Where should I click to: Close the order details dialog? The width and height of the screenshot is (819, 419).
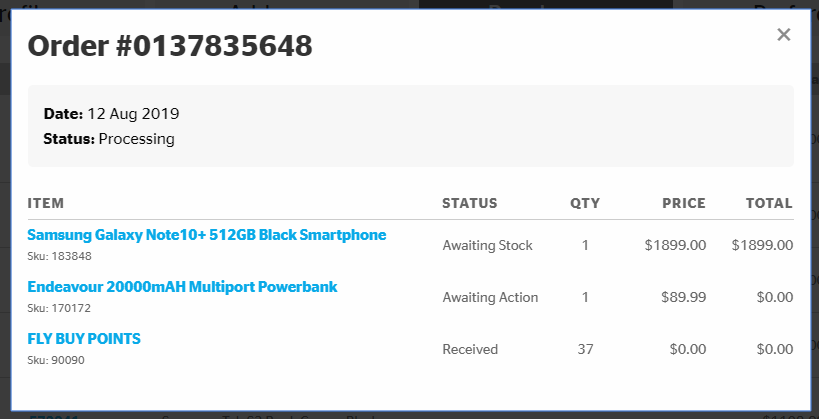784,35
